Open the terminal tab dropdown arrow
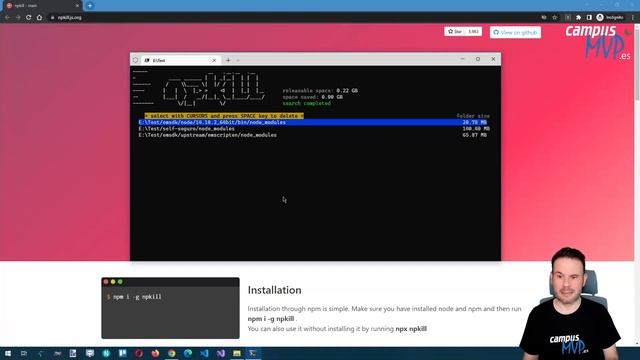 pos(238,60)
